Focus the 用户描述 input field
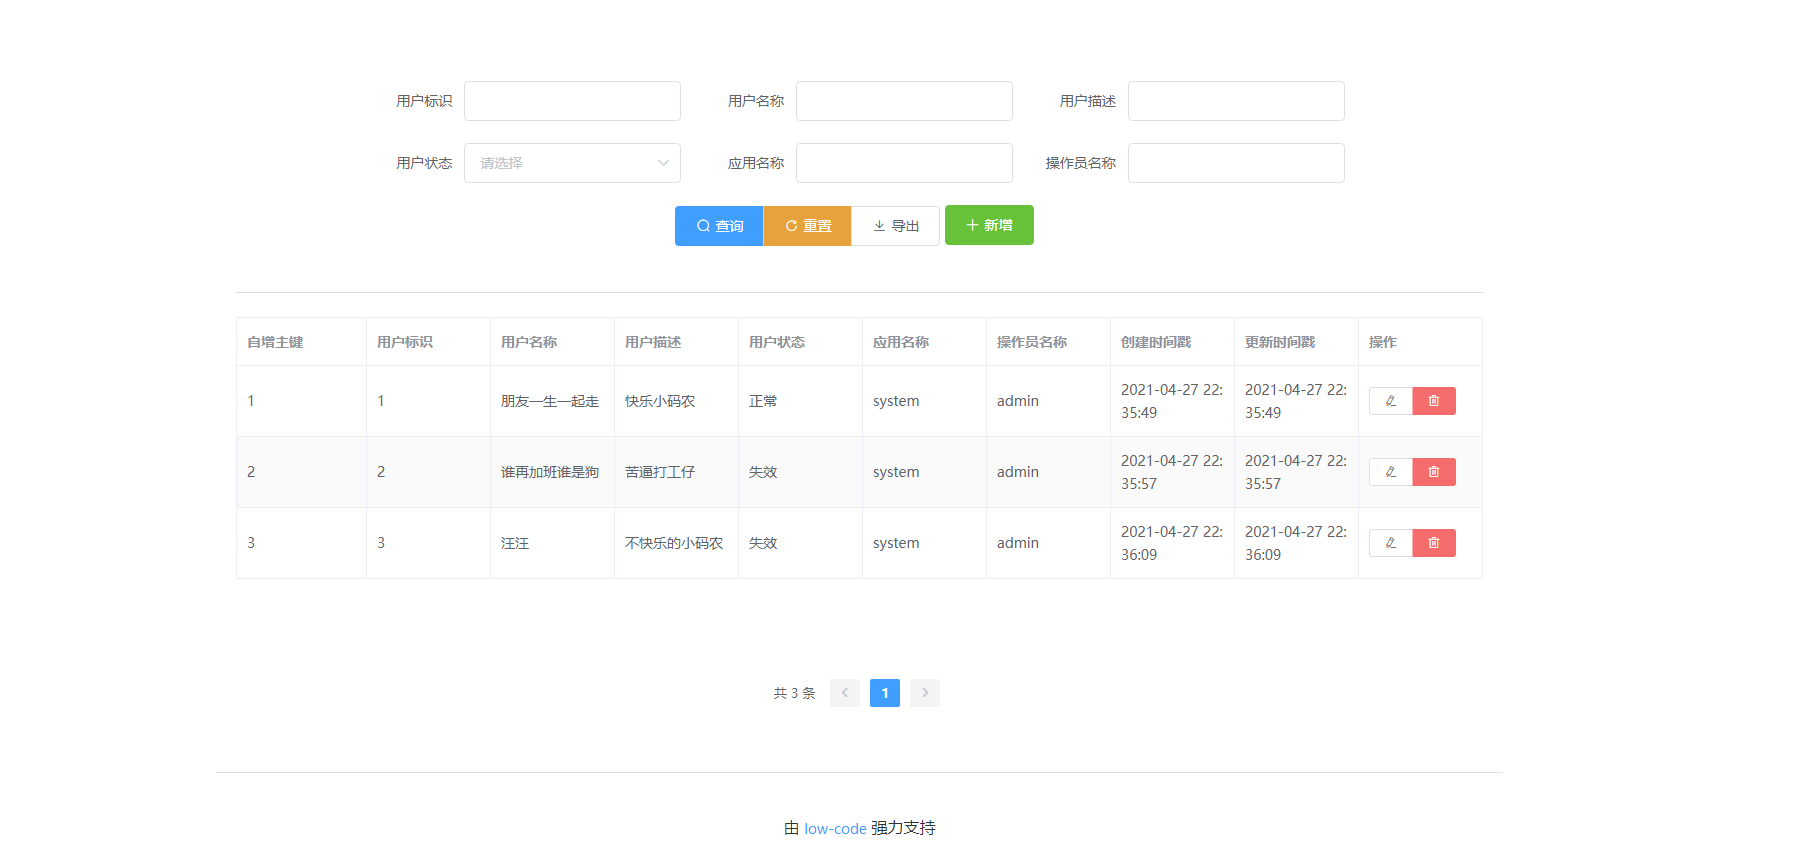 click(1236, 101)
